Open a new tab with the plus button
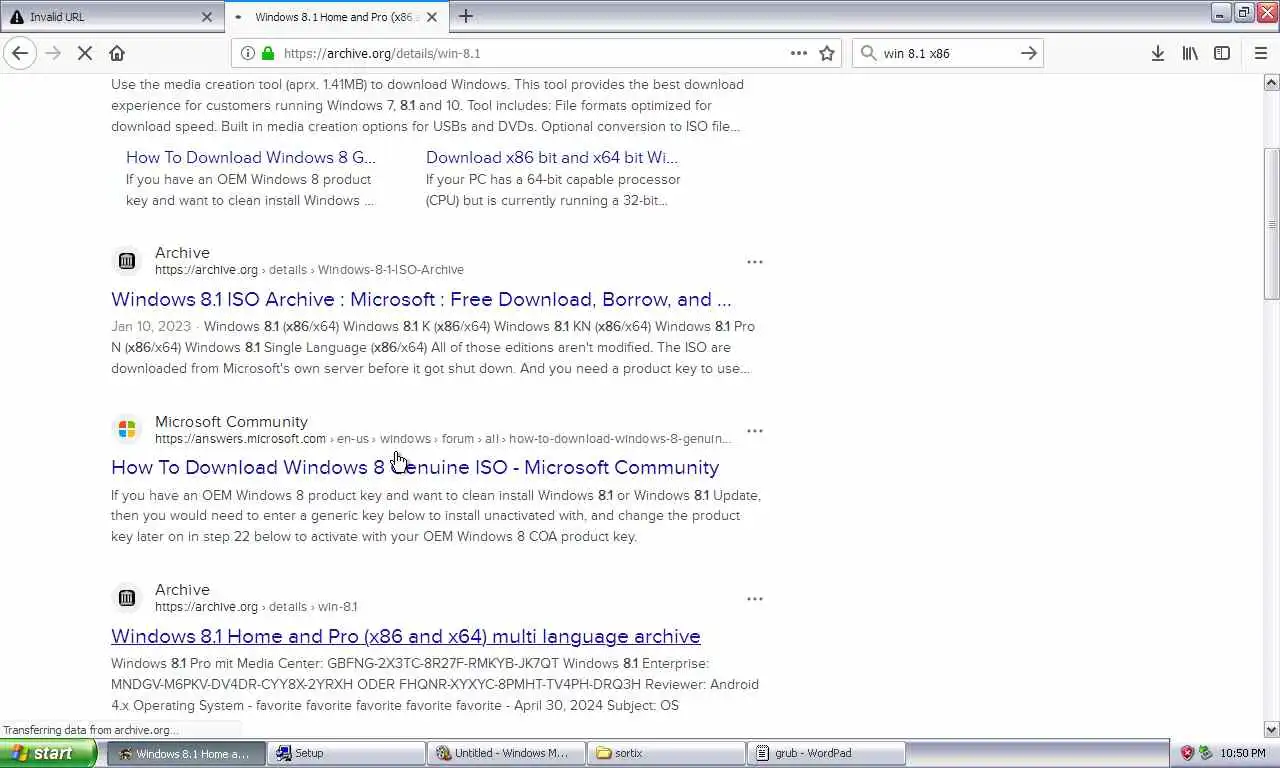 (466, 16)
